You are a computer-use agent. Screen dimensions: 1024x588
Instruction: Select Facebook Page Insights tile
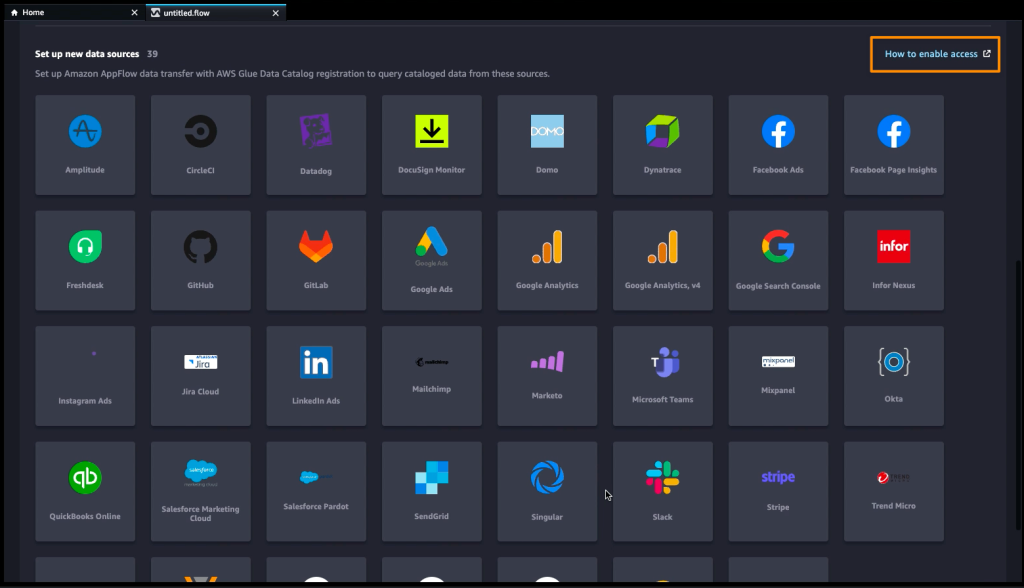894,145
